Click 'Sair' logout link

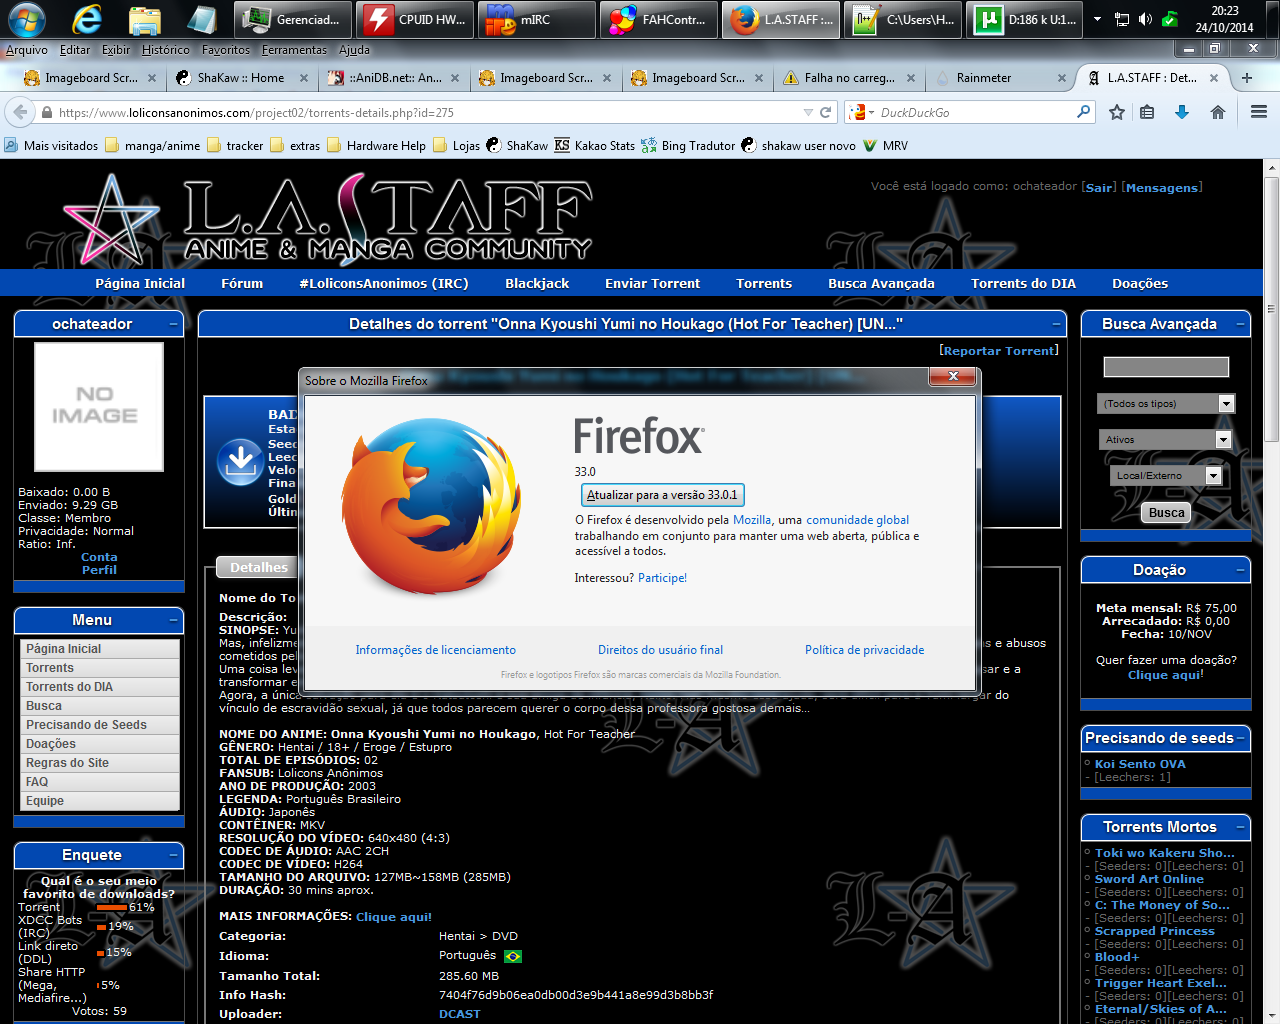click(1100, 187)
